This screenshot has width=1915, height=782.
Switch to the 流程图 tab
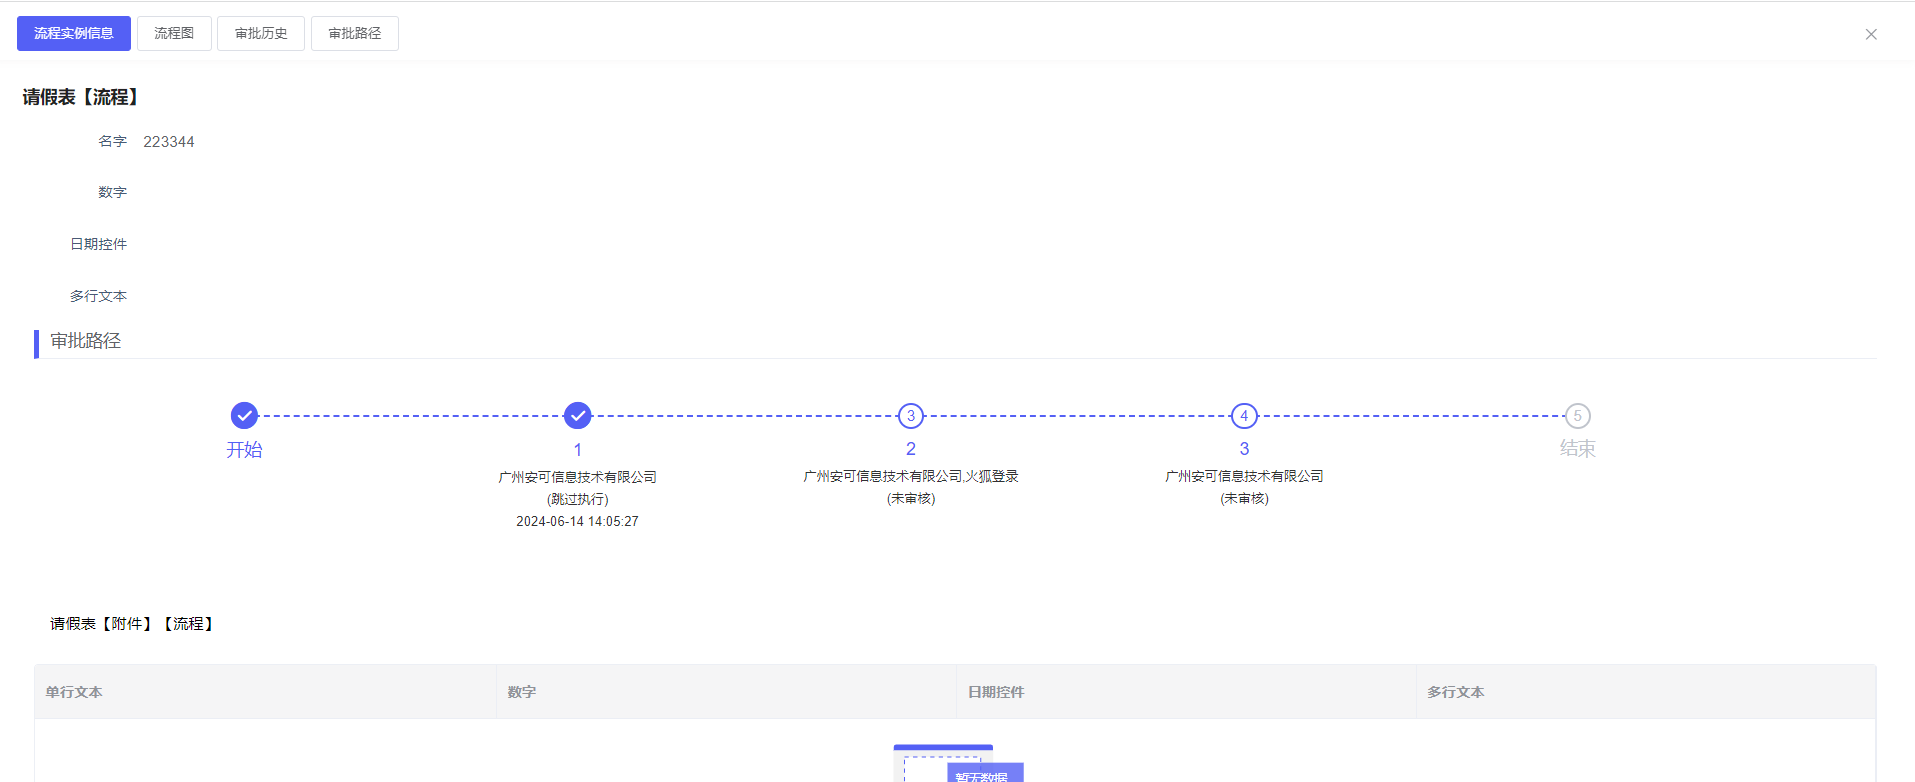174,33
